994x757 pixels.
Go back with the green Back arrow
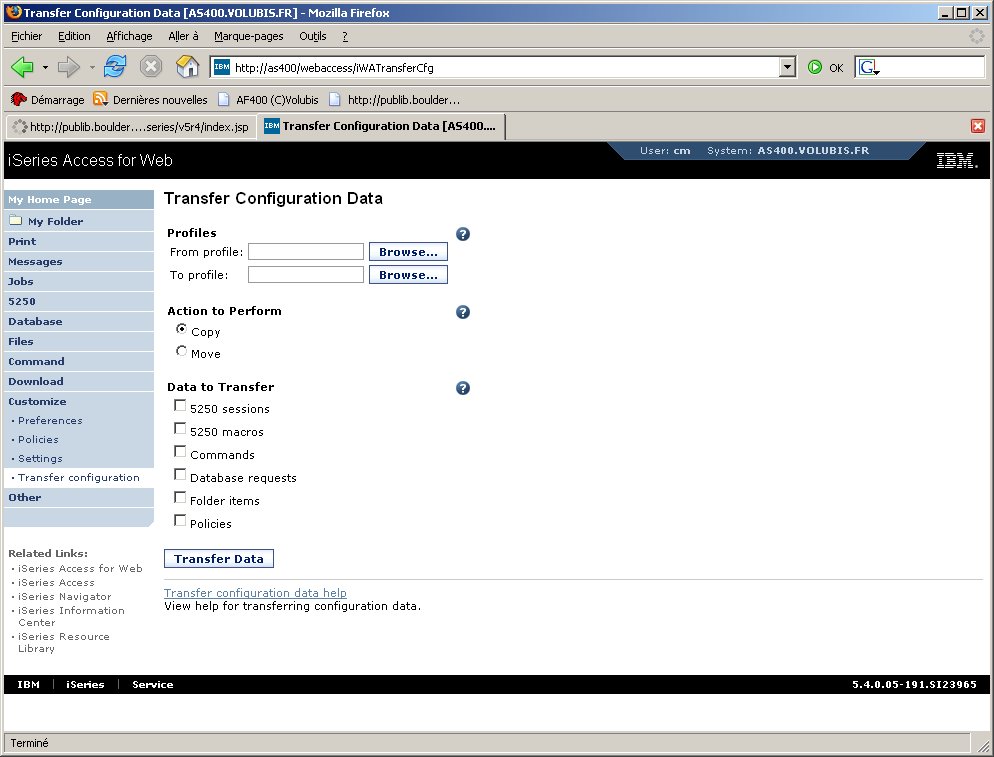click(22, 67)
